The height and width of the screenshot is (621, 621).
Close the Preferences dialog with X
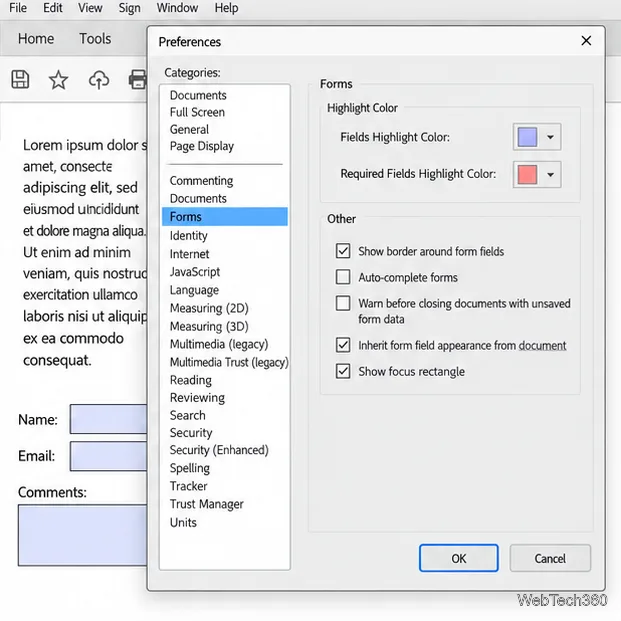coord(586,41)
